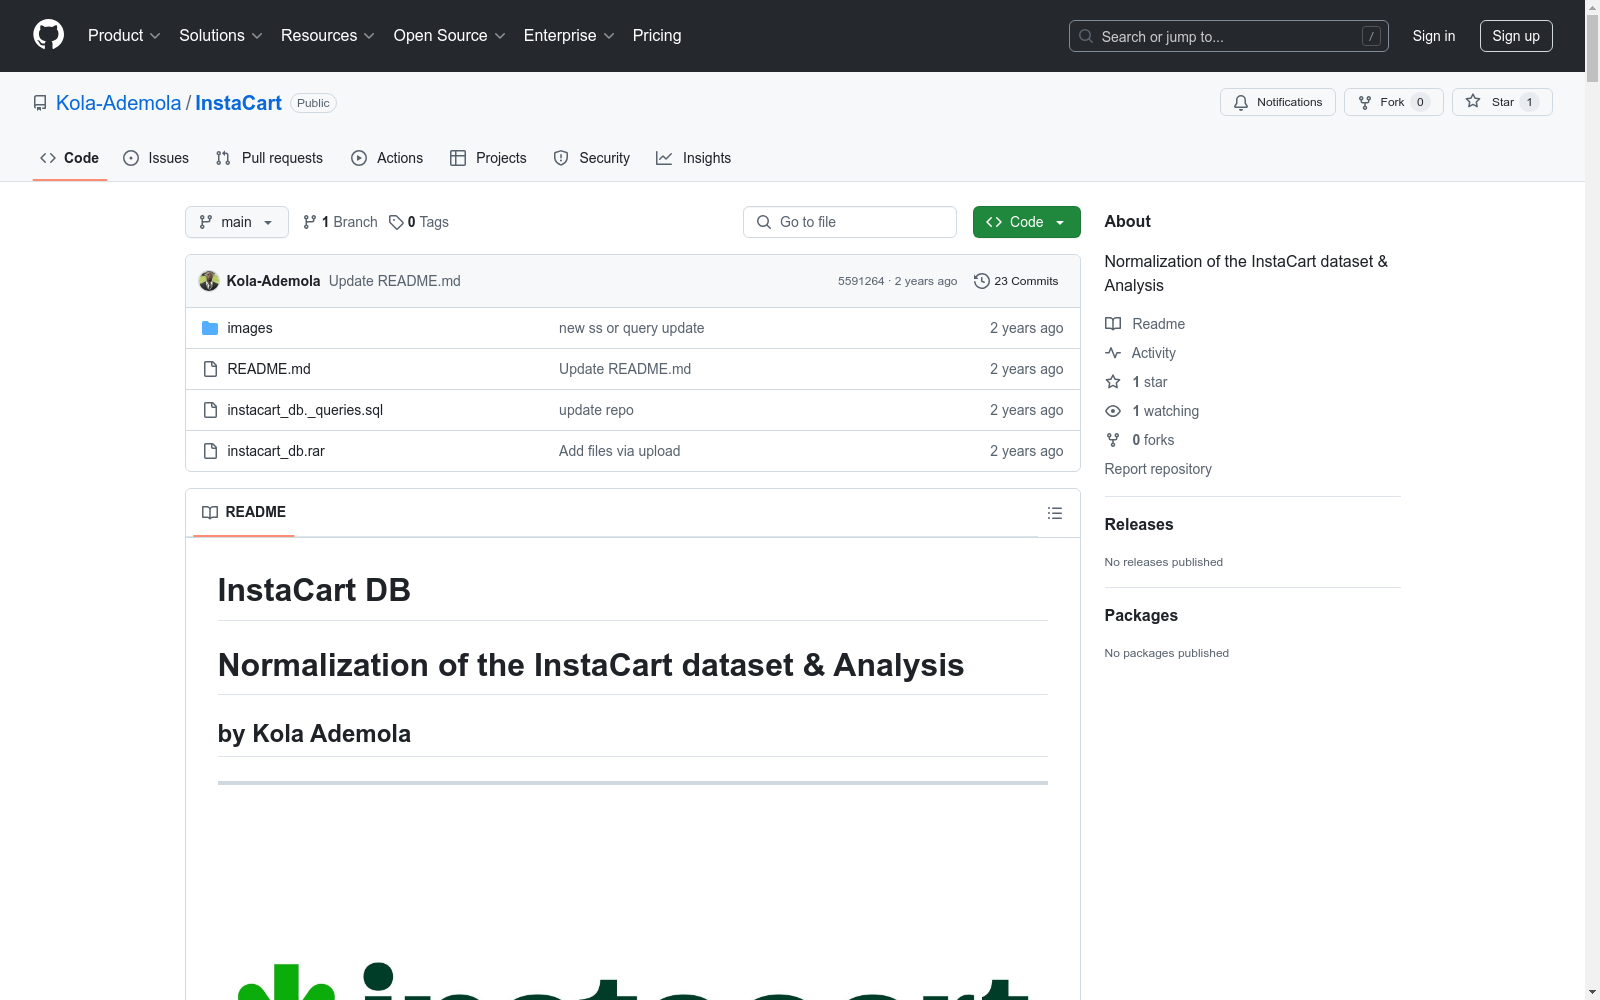This screenshot has width=1600, height=1000.
Task: Open the Code tab
Action: [x=69, y=158]
